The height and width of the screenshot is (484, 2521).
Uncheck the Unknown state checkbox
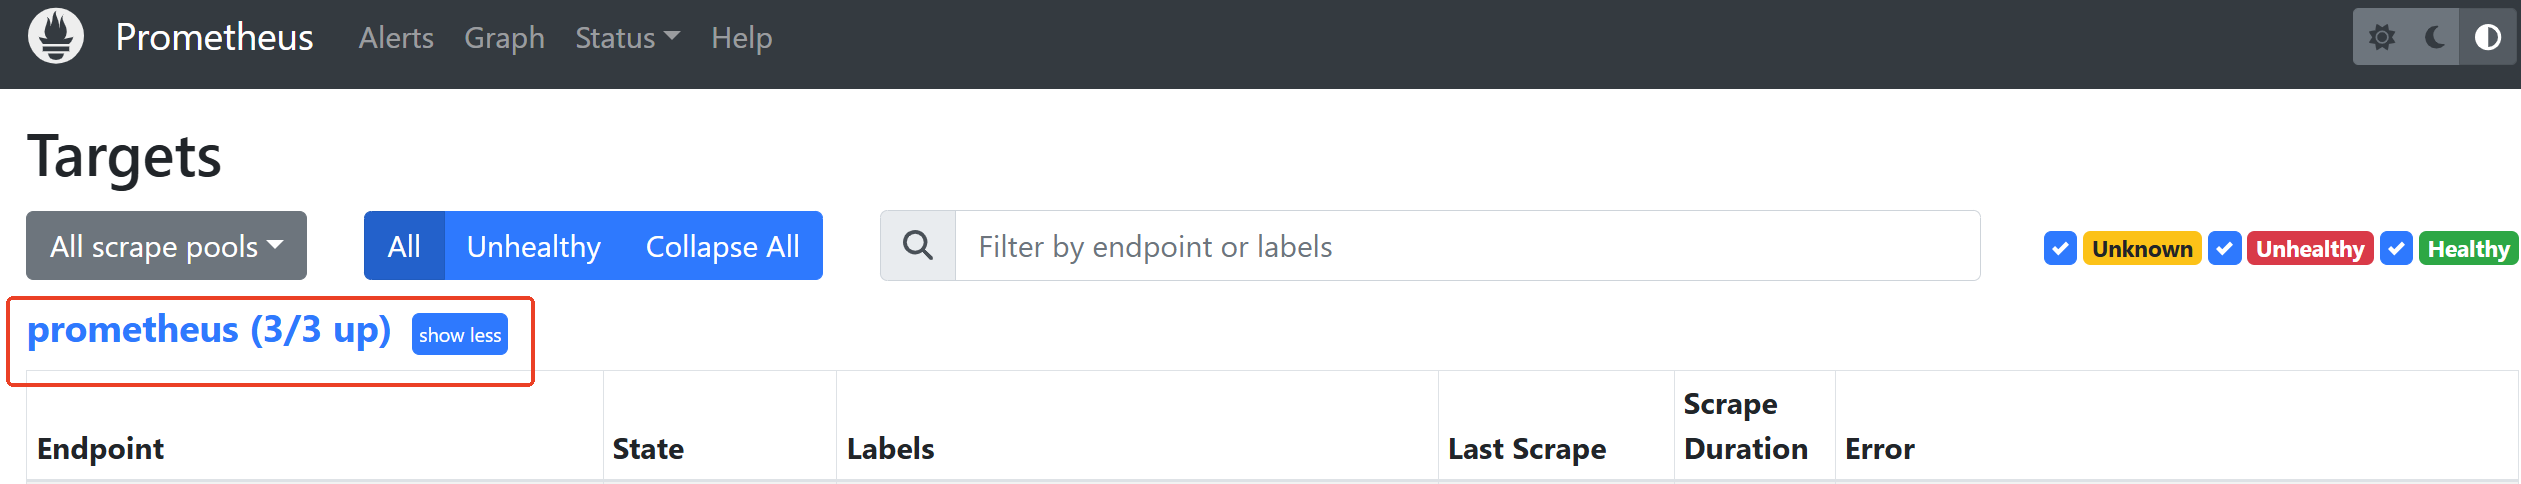click(x=2060, y=248)
